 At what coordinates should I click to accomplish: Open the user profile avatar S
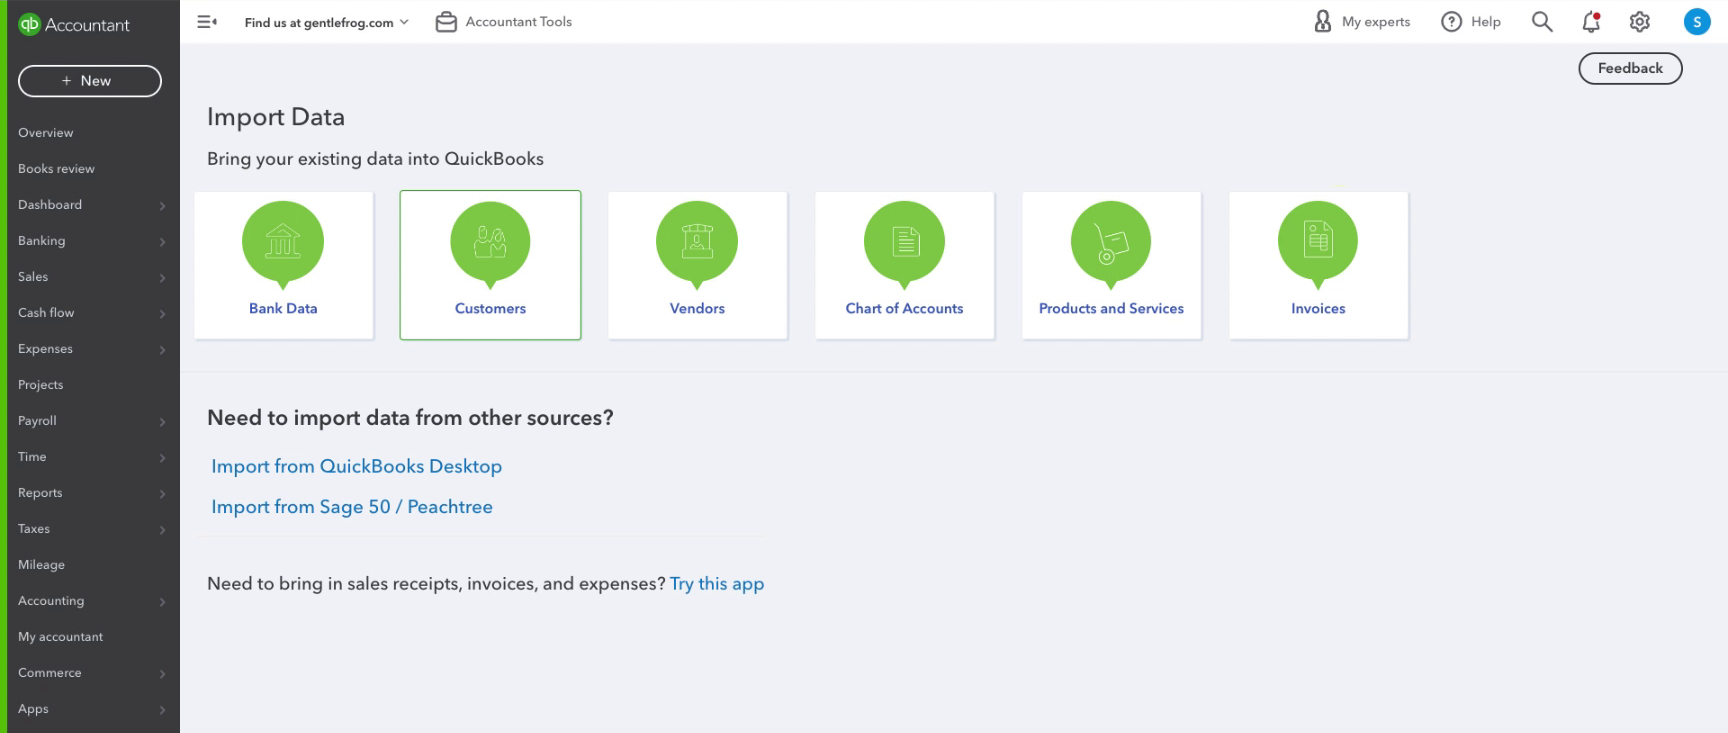(x=1697, y=22)
